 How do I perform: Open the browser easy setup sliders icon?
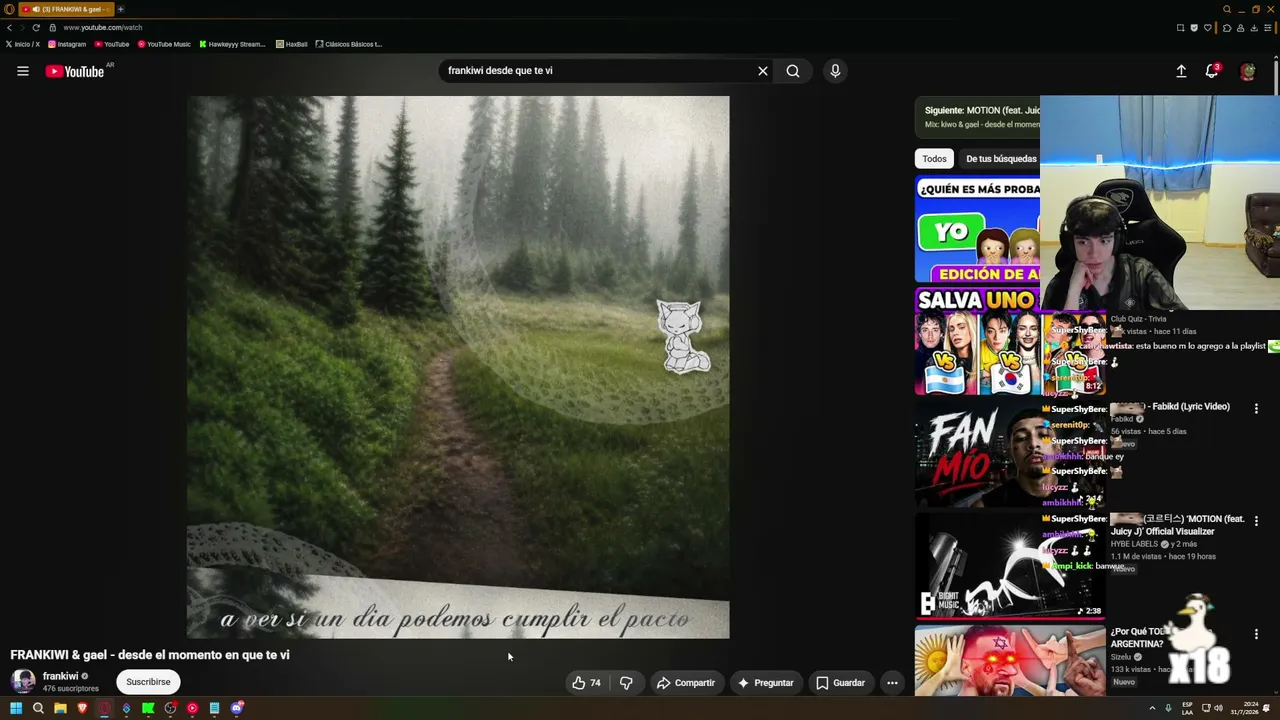tap(1267, 28)
